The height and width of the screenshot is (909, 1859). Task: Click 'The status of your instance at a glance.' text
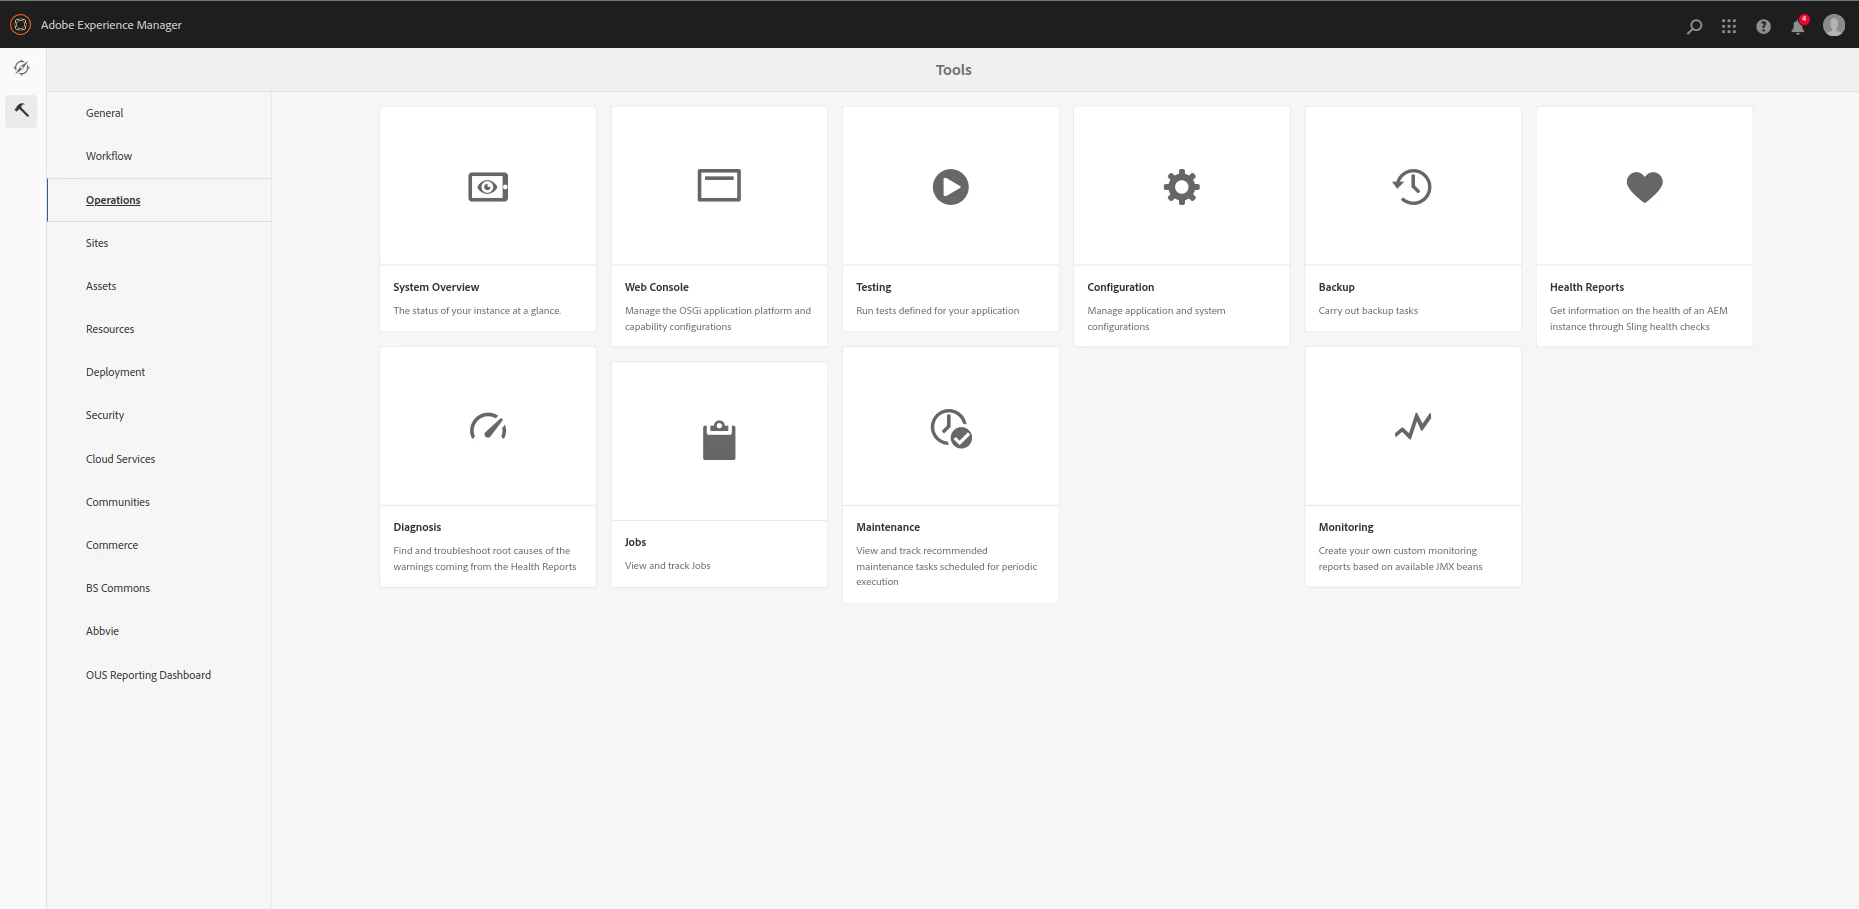tap(477, 311)
